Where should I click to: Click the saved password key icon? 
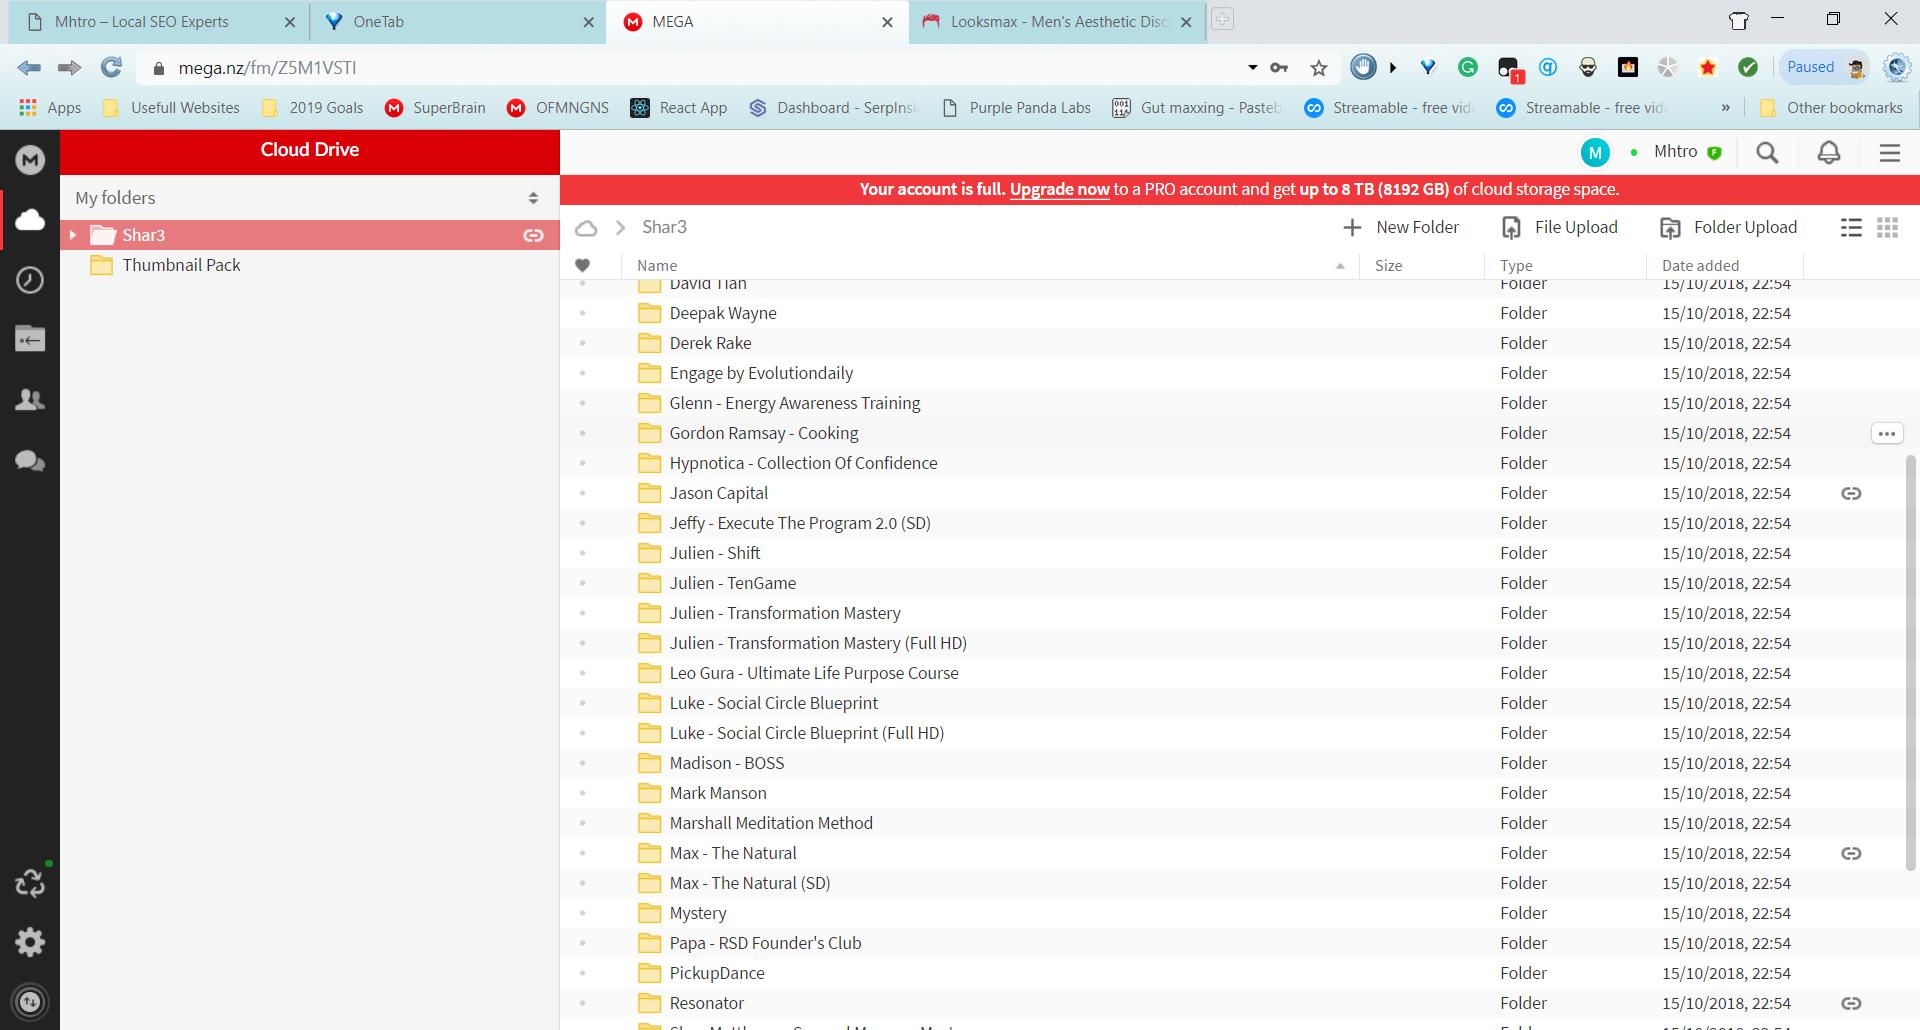1279,68
